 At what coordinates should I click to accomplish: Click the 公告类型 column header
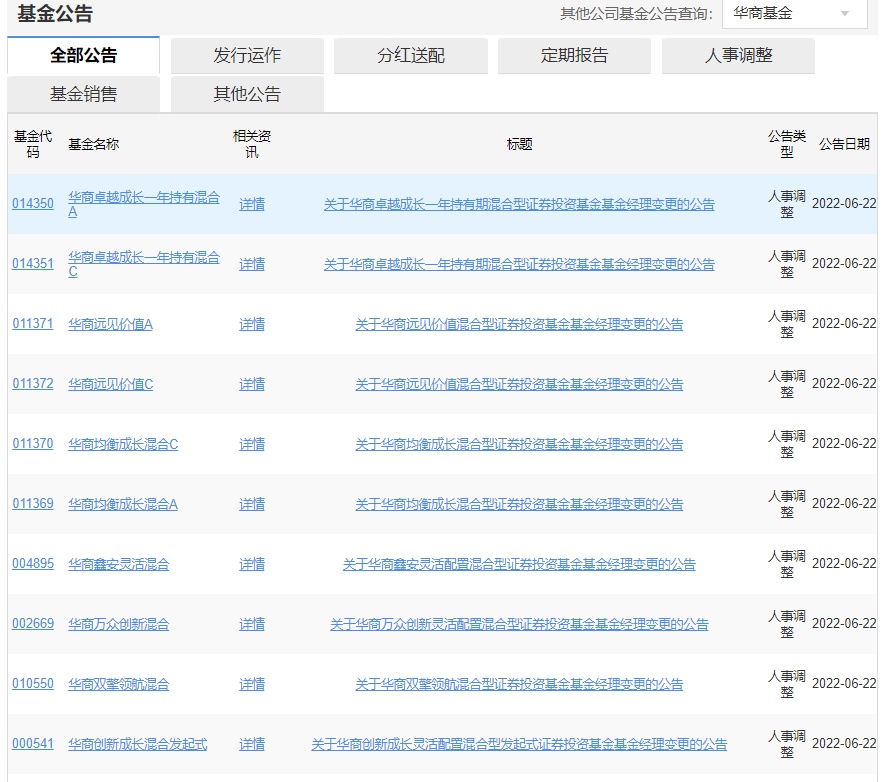(787, 144)
